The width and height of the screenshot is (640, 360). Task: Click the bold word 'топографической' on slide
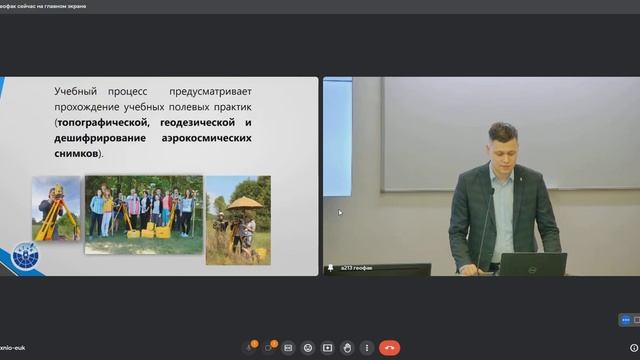point(102,122)
